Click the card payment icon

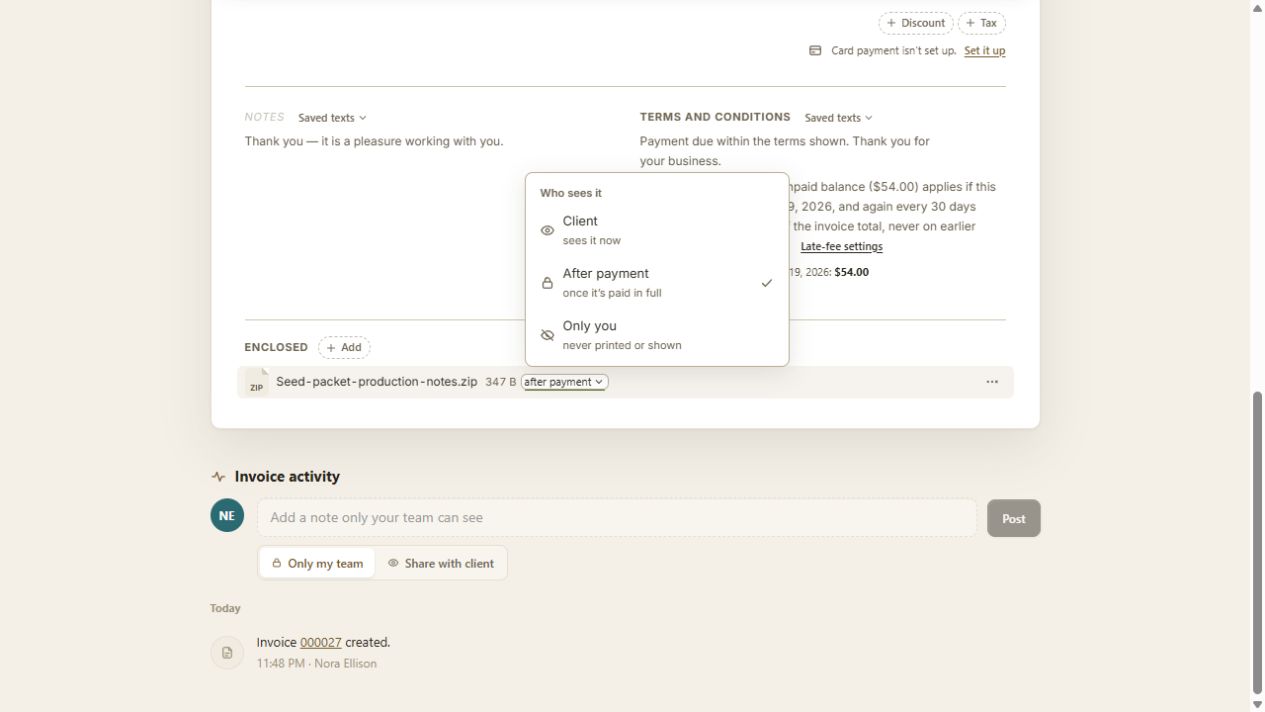click(815, 51)
